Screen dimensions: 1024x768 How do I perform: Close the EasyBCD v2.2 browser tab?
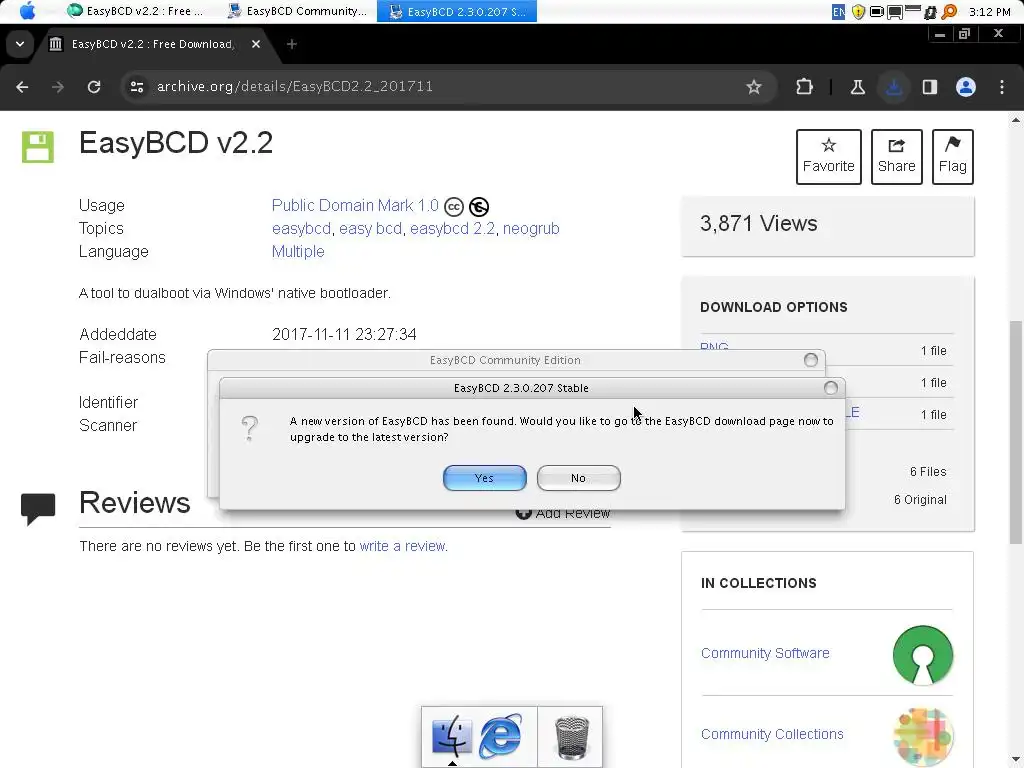(x=256, y=44)
